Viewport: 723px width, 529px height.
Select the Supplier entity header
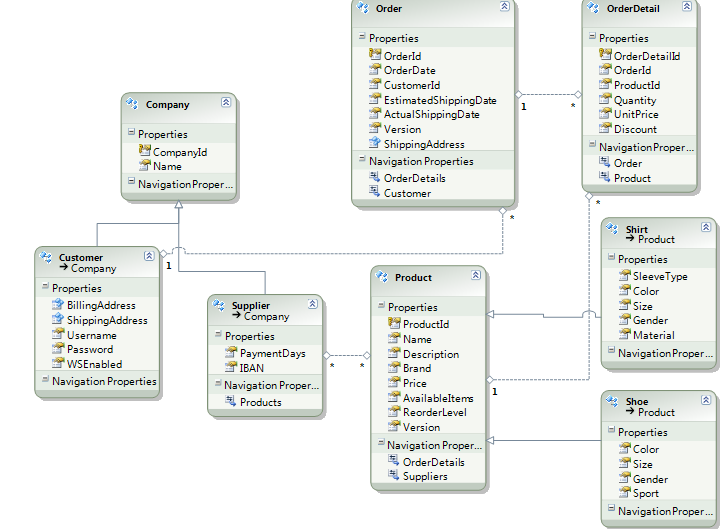[x=250, y=306]
